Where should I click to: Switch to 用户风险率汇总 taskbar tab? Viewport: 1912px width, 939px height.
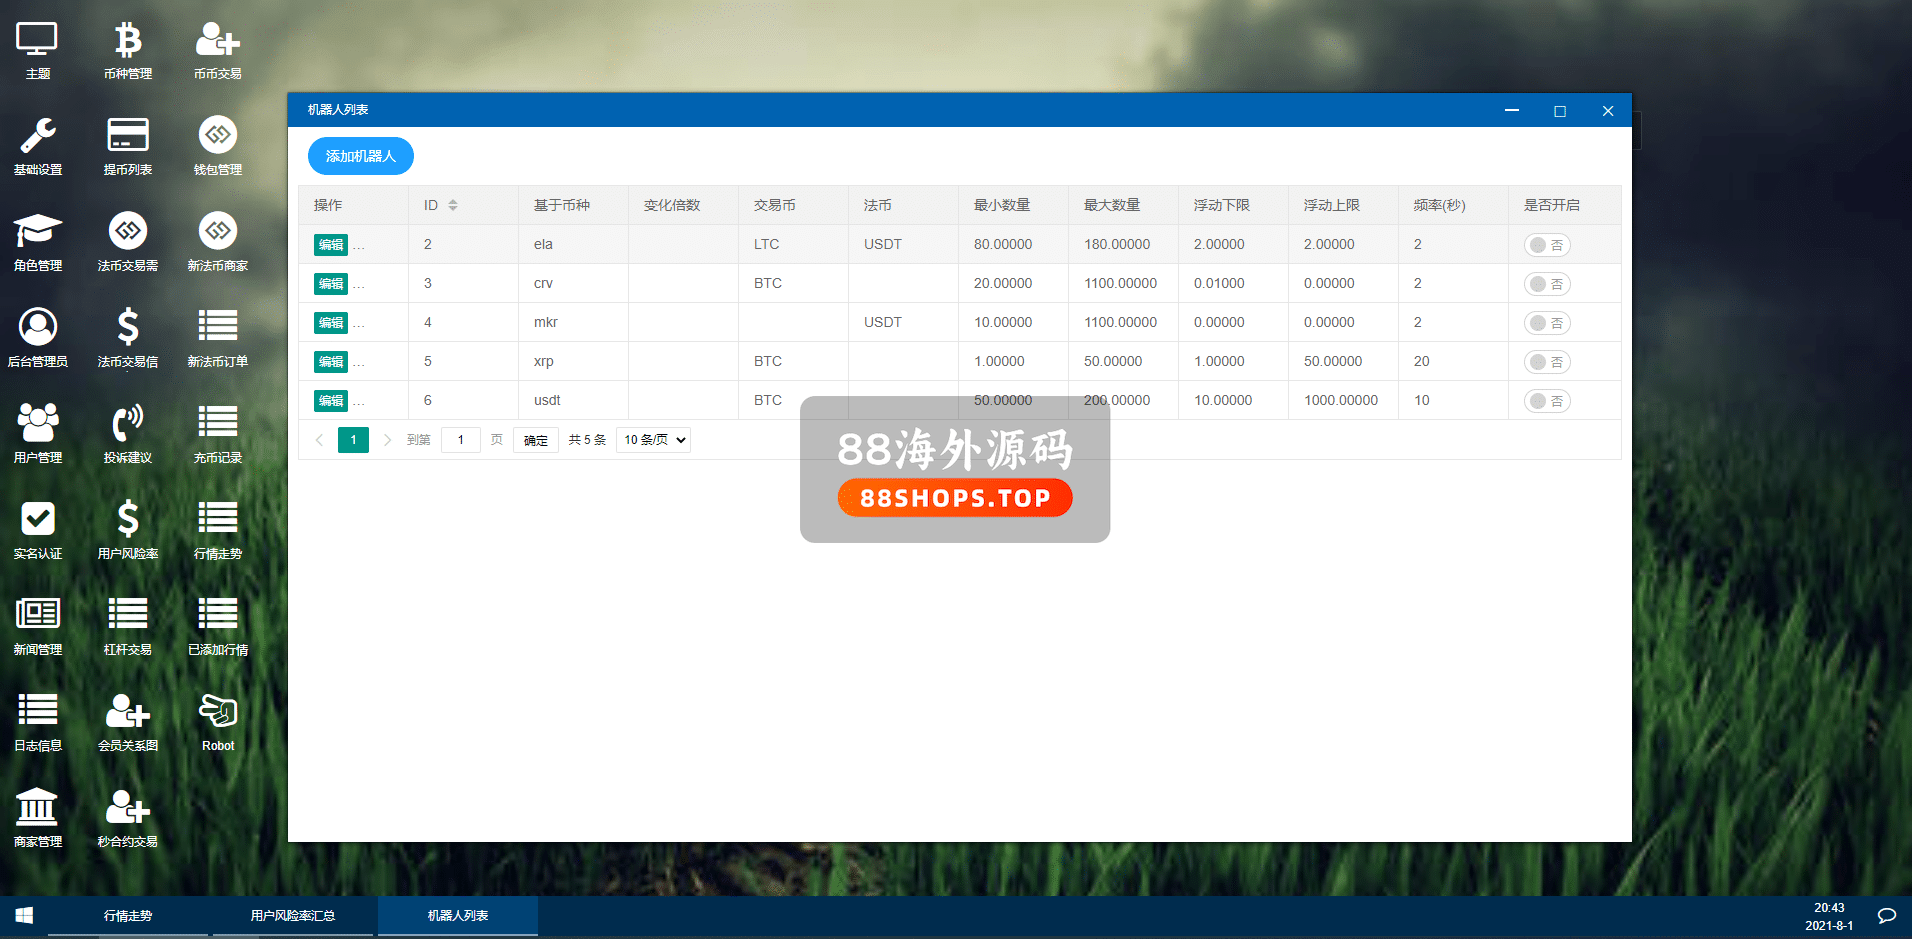[293, 915]
